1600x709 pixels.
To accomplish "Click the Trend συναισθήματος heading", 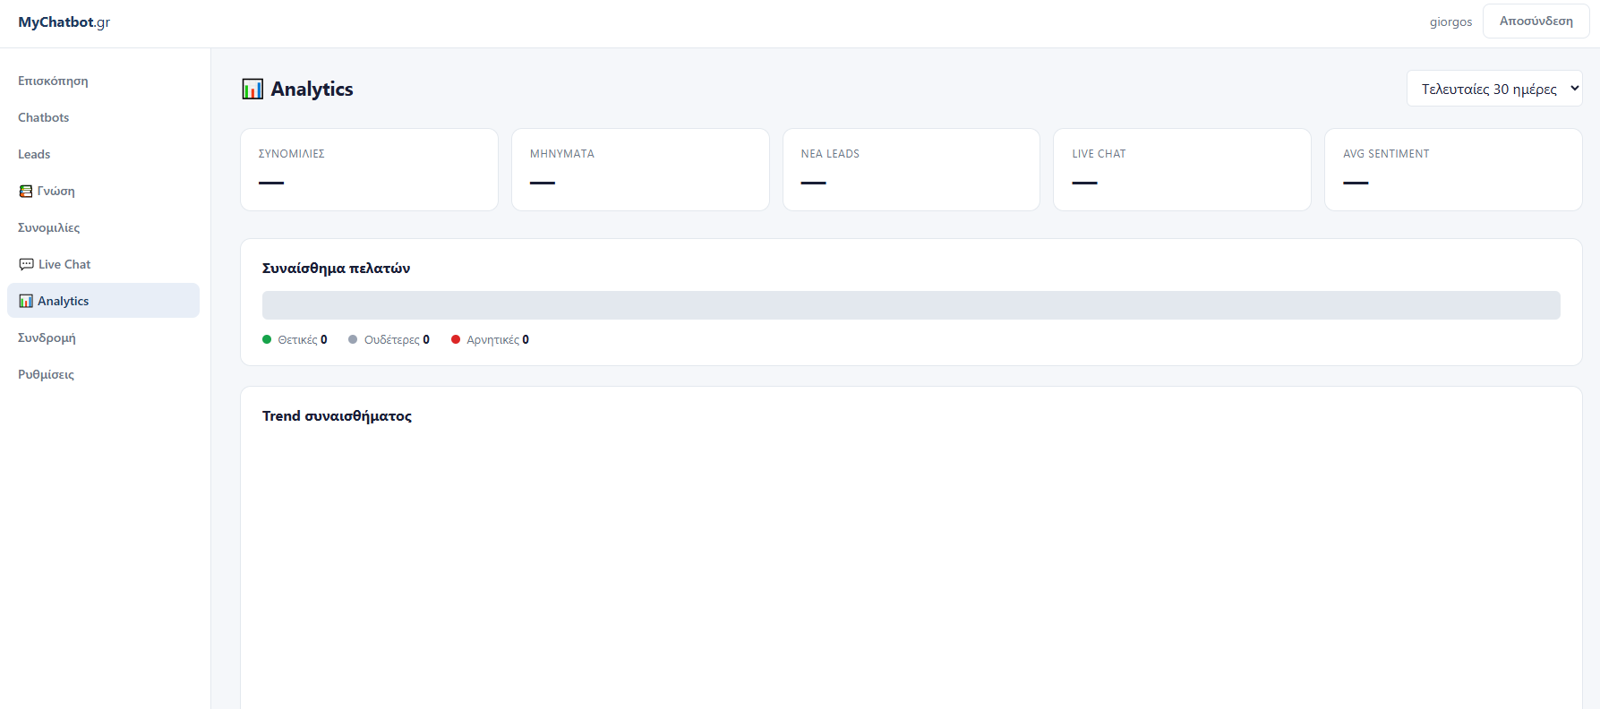I will point(337,416).
